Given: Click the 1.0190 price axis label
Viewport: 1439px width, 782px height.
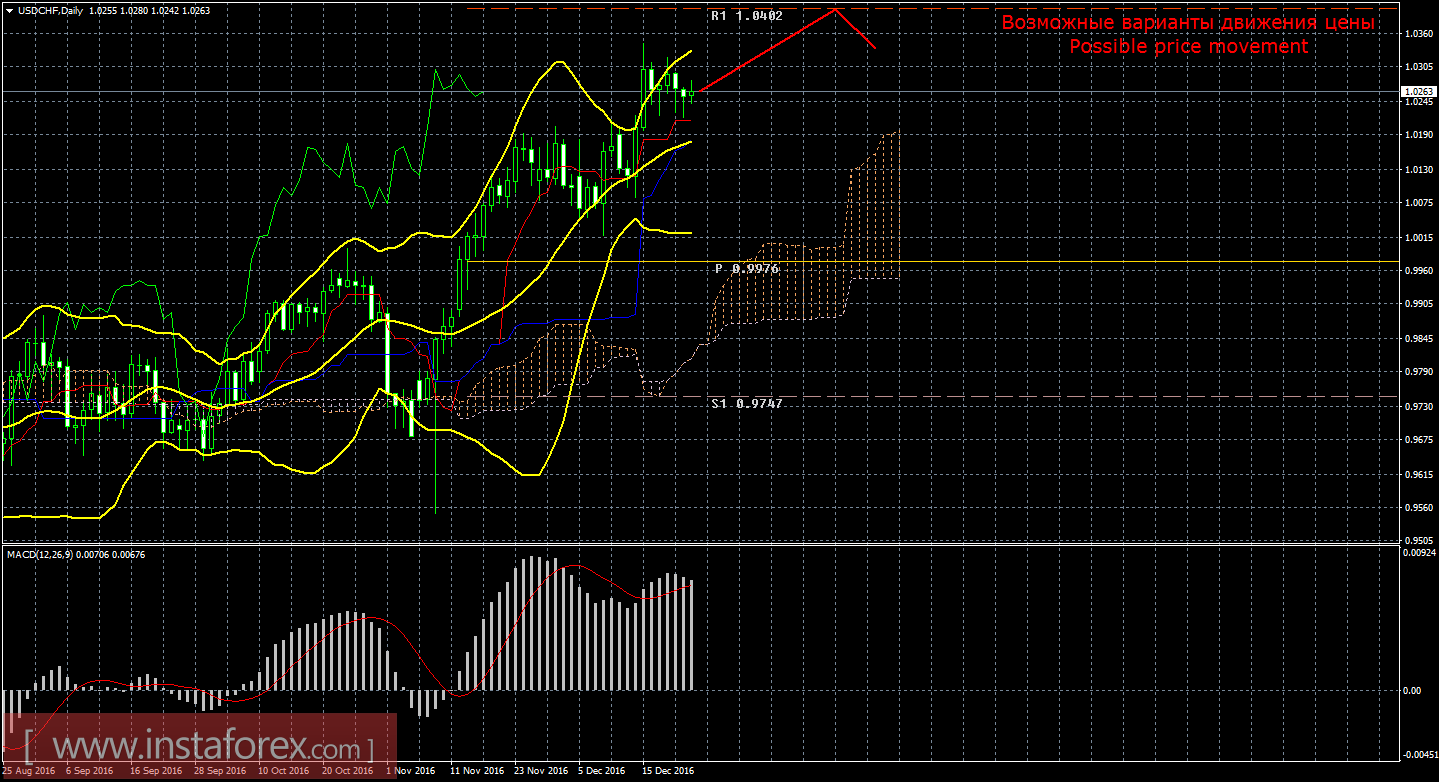Looking at the screenshot, I should tap(1418, 136).
